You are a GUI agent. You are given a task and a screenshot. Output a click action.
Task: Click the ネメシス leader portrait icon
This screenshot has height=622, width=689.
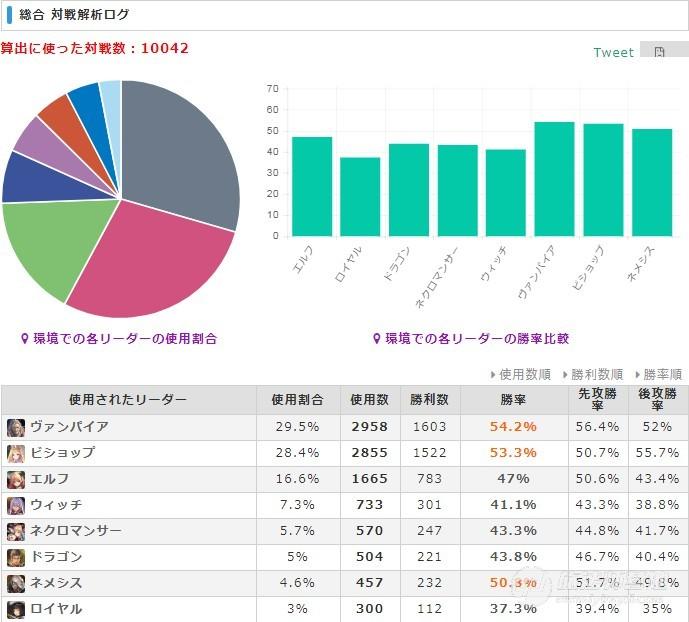[x=16, y=583]
